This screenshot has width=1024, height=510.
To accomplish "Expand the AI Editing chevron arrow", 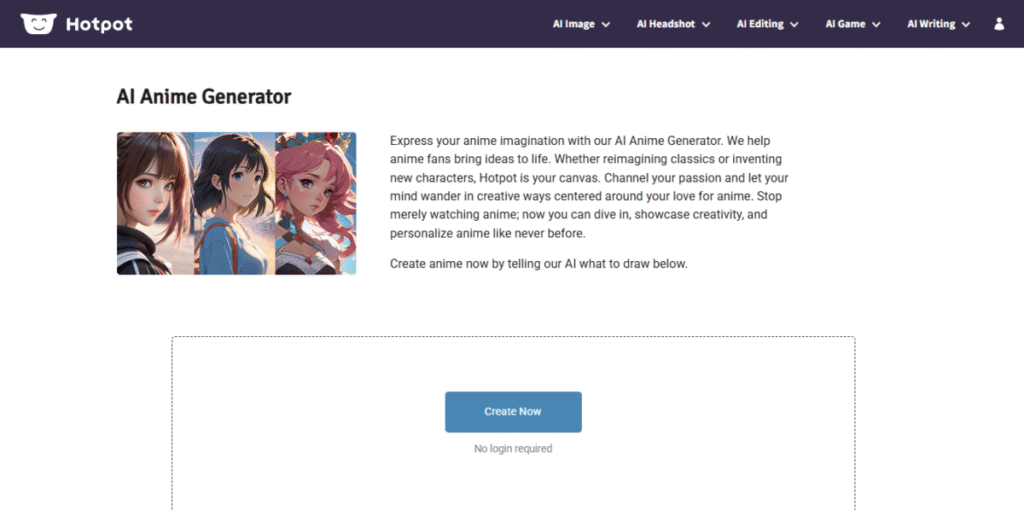I will pos(794,25).
